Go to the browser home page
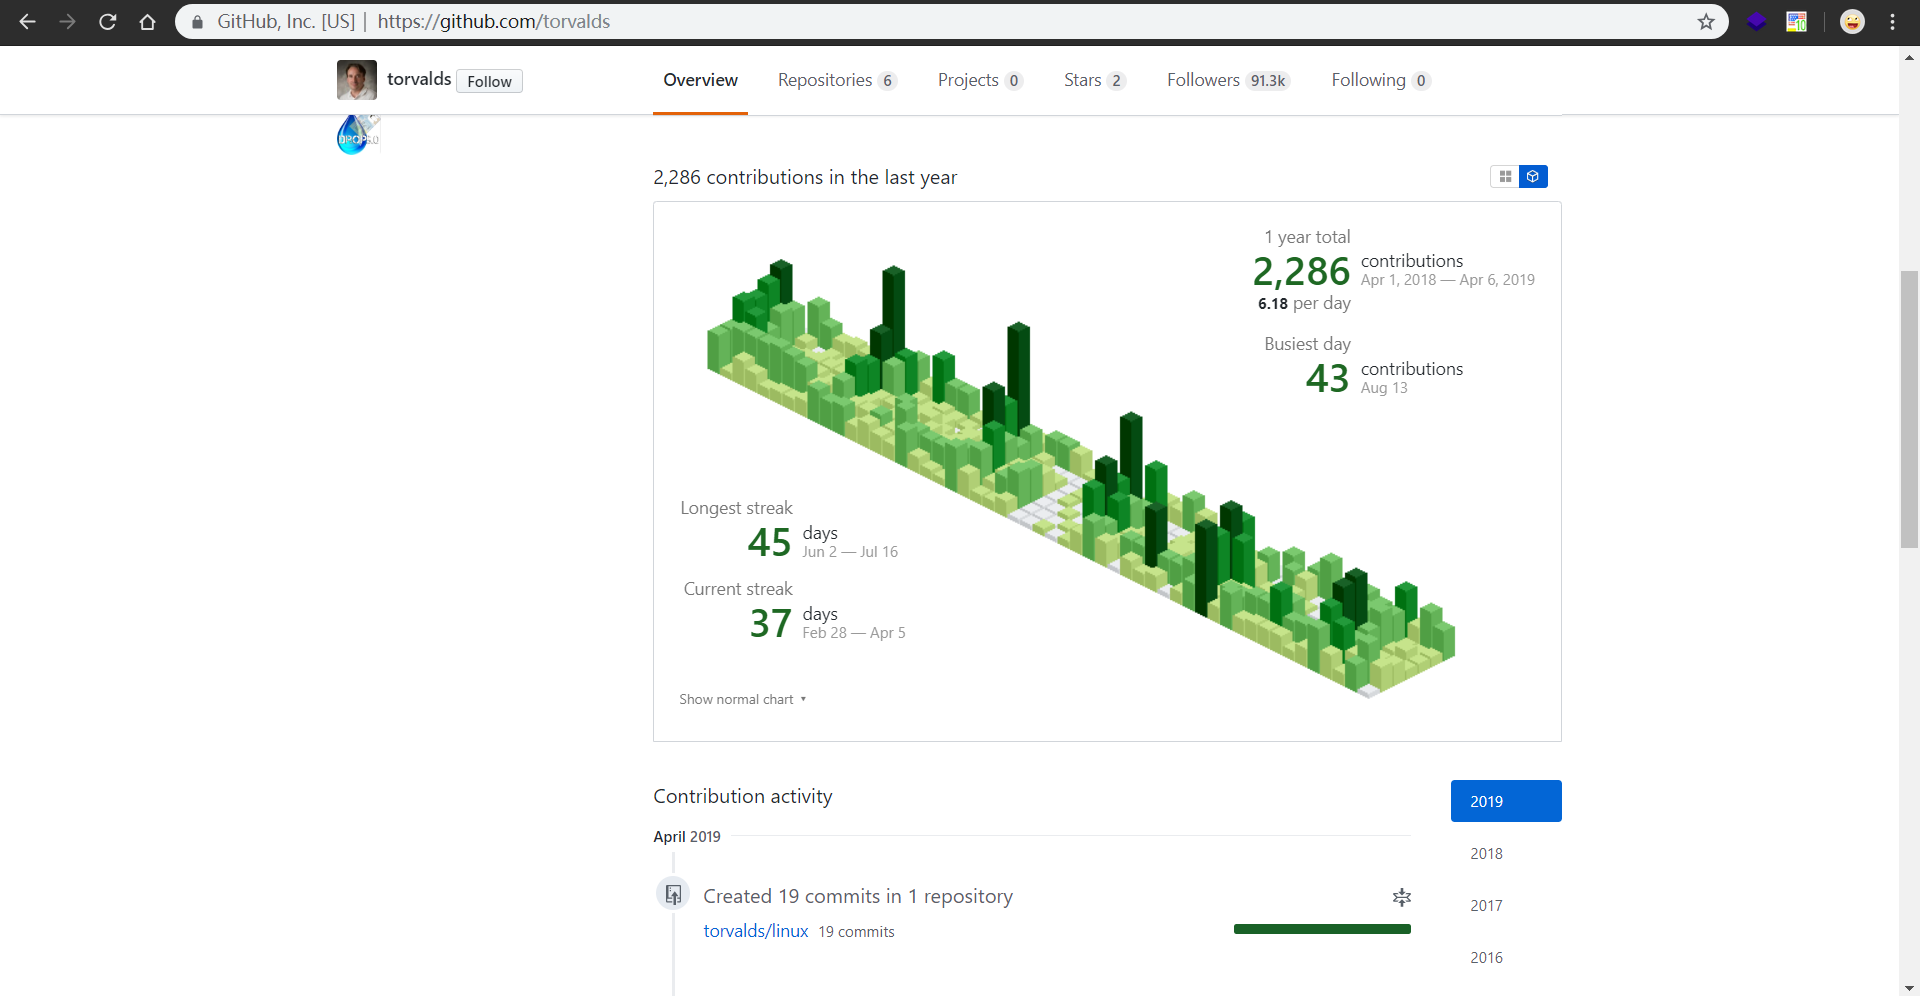This screenshot has width=1920, height=996. pos(148,22)
